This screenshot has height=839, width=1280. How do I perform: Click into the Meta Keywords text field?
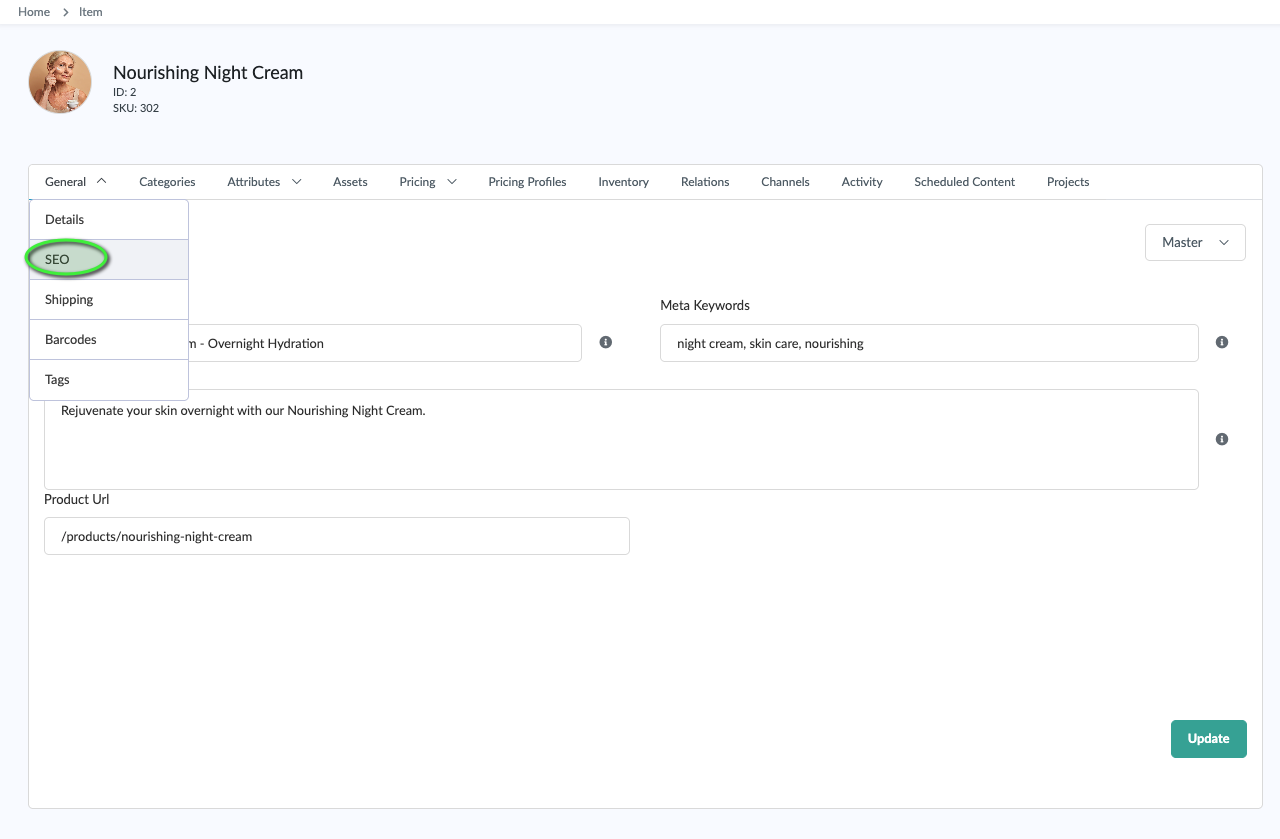point(929,343)
